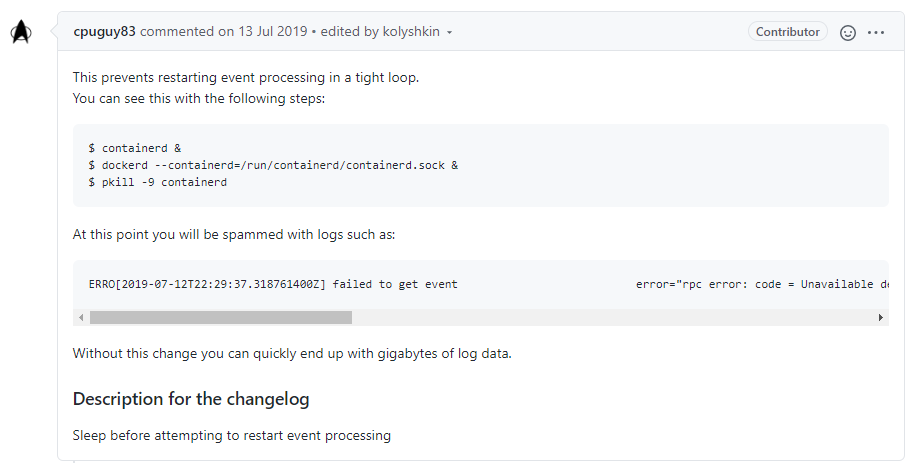
Task: Click the "At this point you will be spammed" text
Action: (x=233, y=234)
